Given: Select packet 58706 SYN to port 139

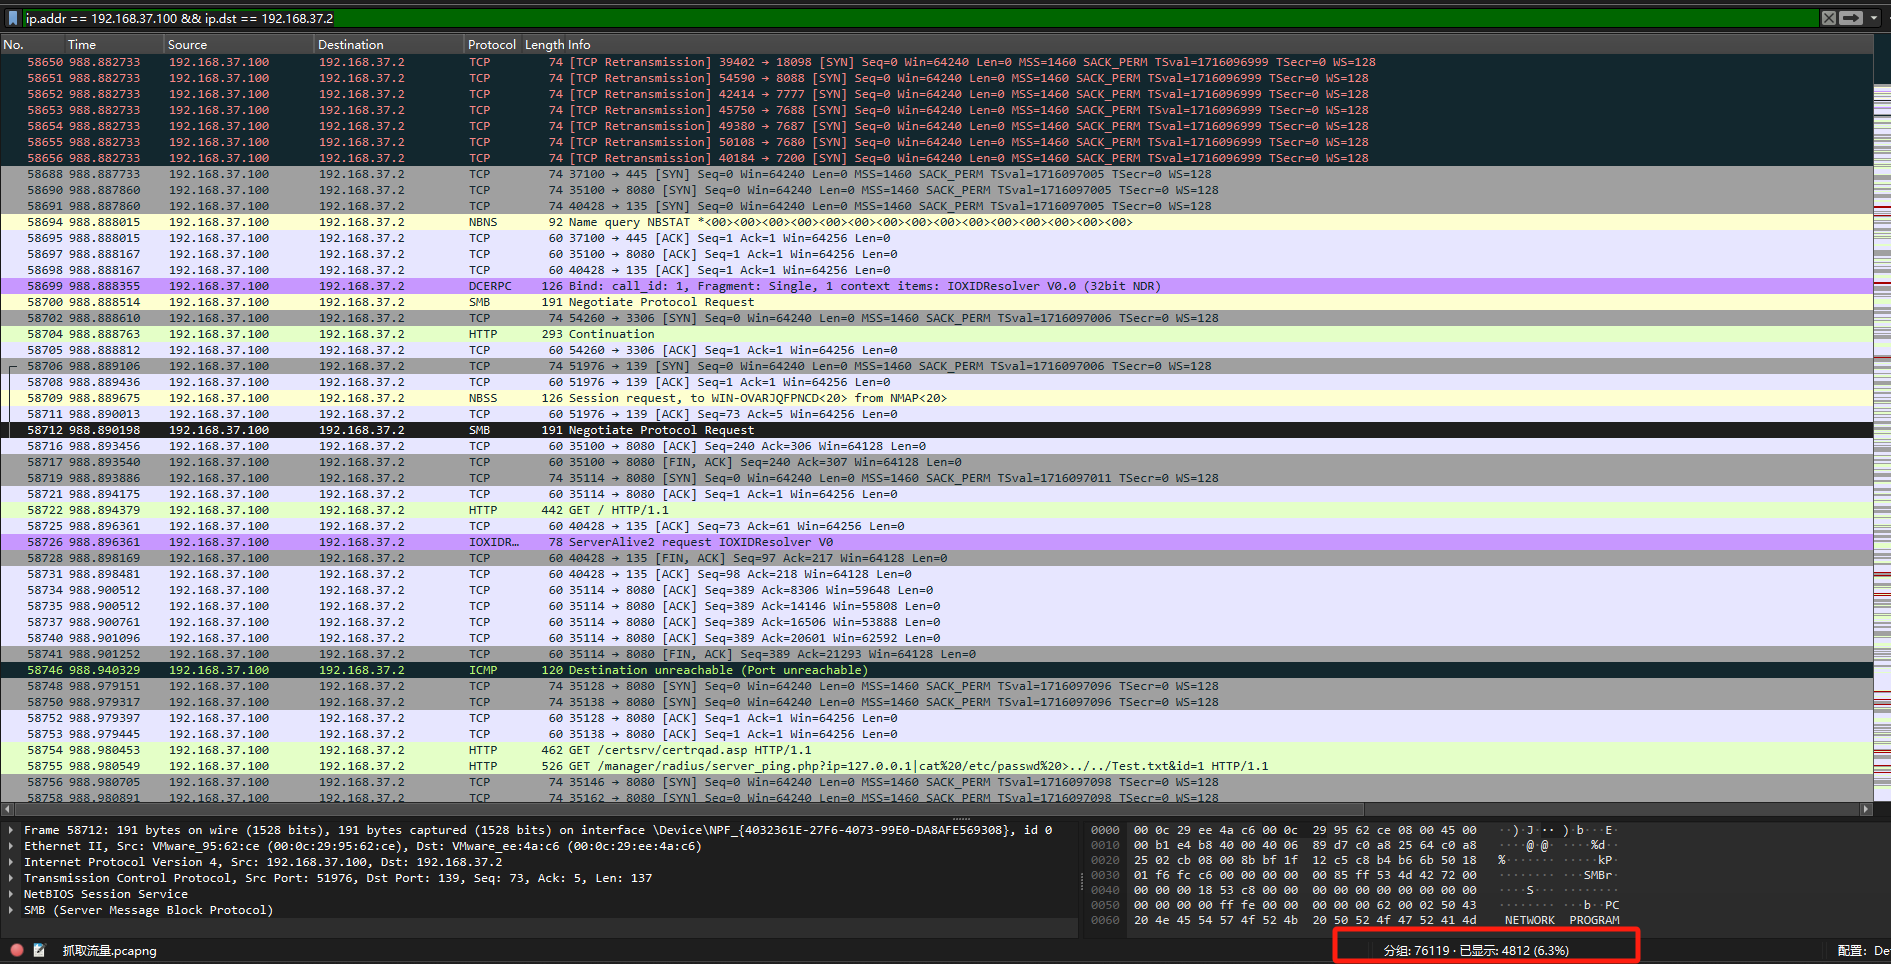Looking at the screenshot, I should tap(936, 366).
